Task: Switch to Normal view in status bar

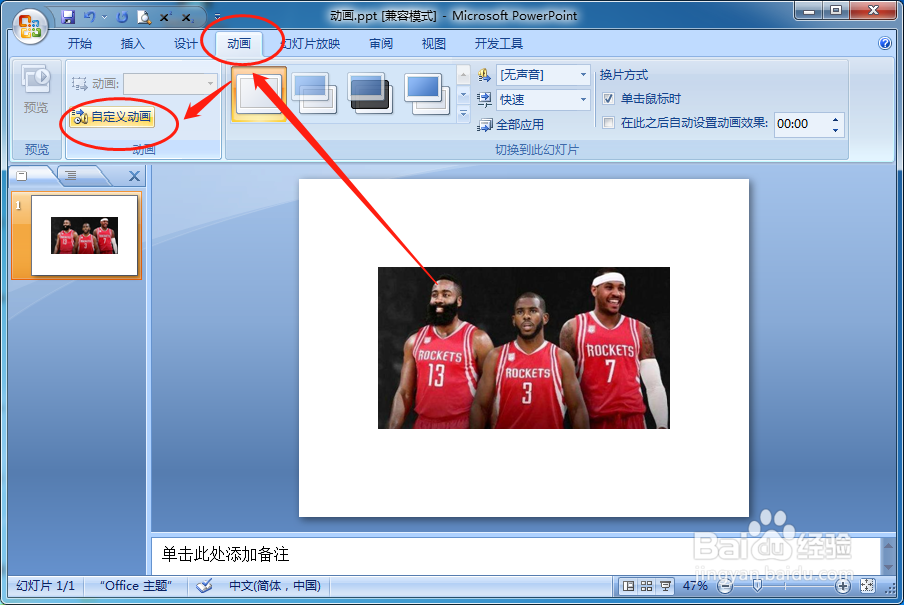Action: coord(628,586)
